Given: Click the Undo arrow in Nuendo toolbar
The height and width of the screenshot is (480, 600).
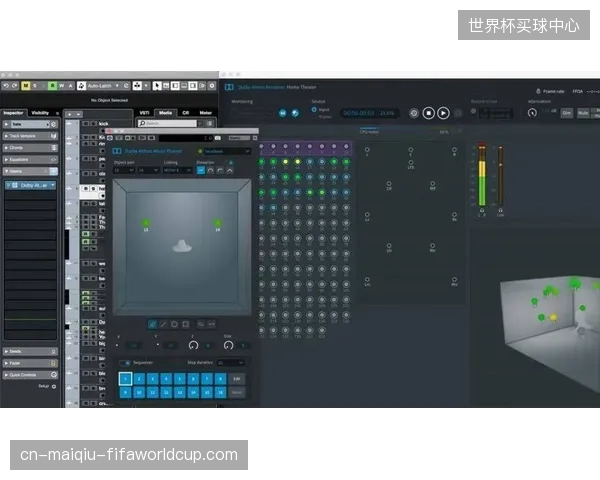Looking at the screenshot, I should point(6,86).
